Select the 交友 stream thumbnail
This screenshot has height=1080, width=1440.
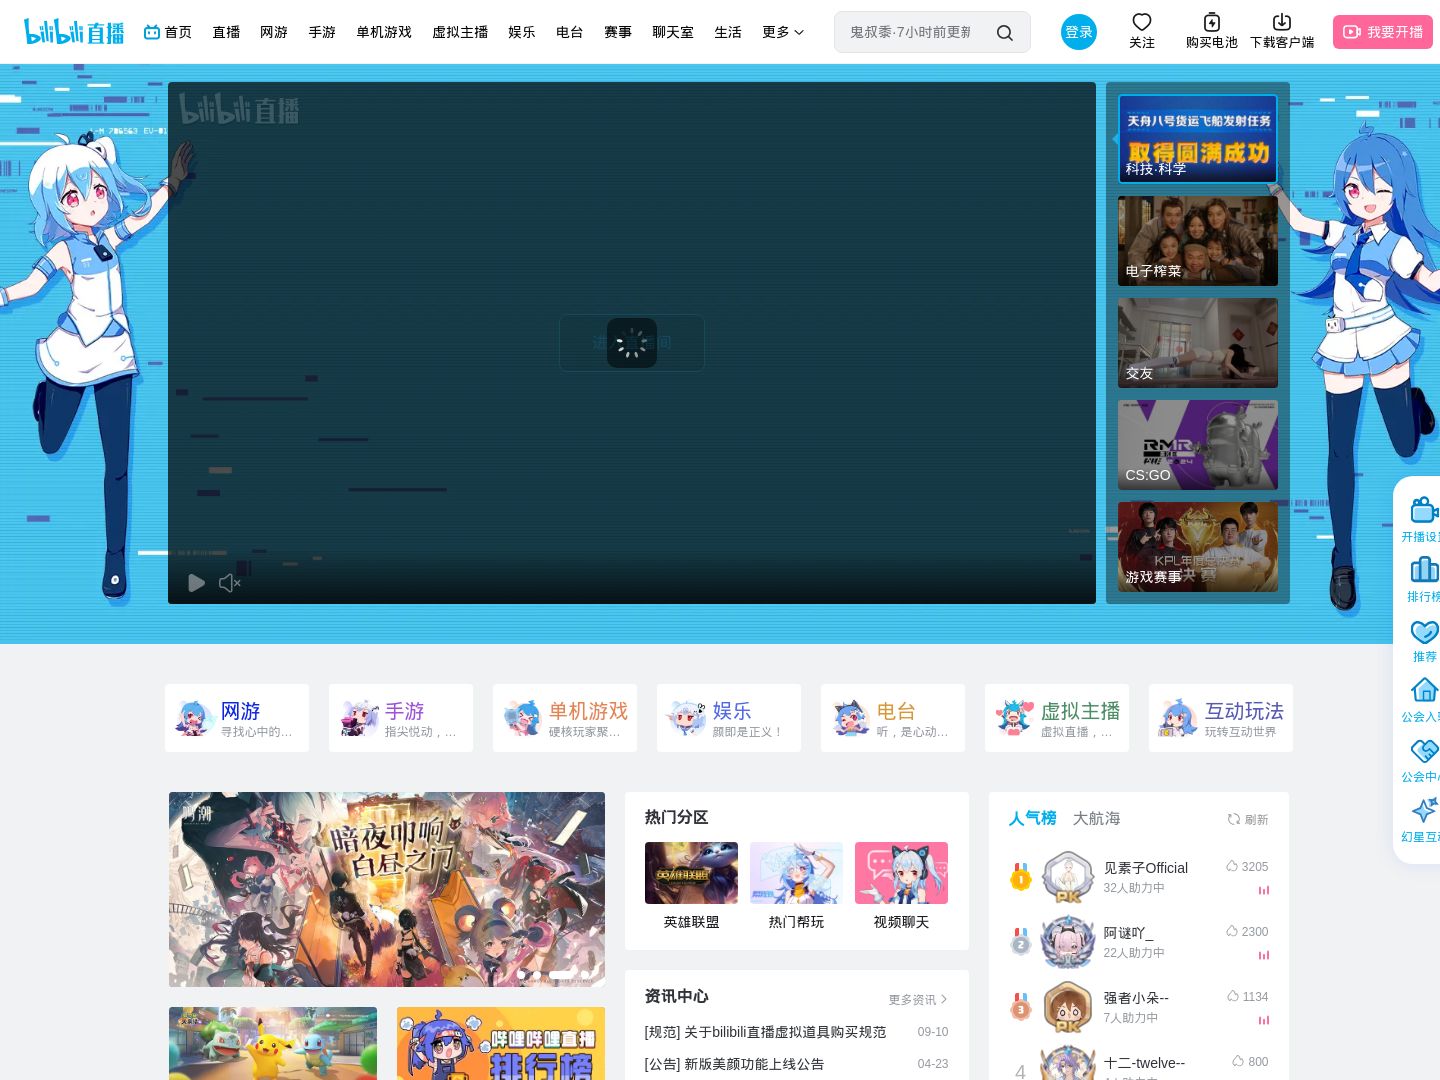tap(1198, 343)
